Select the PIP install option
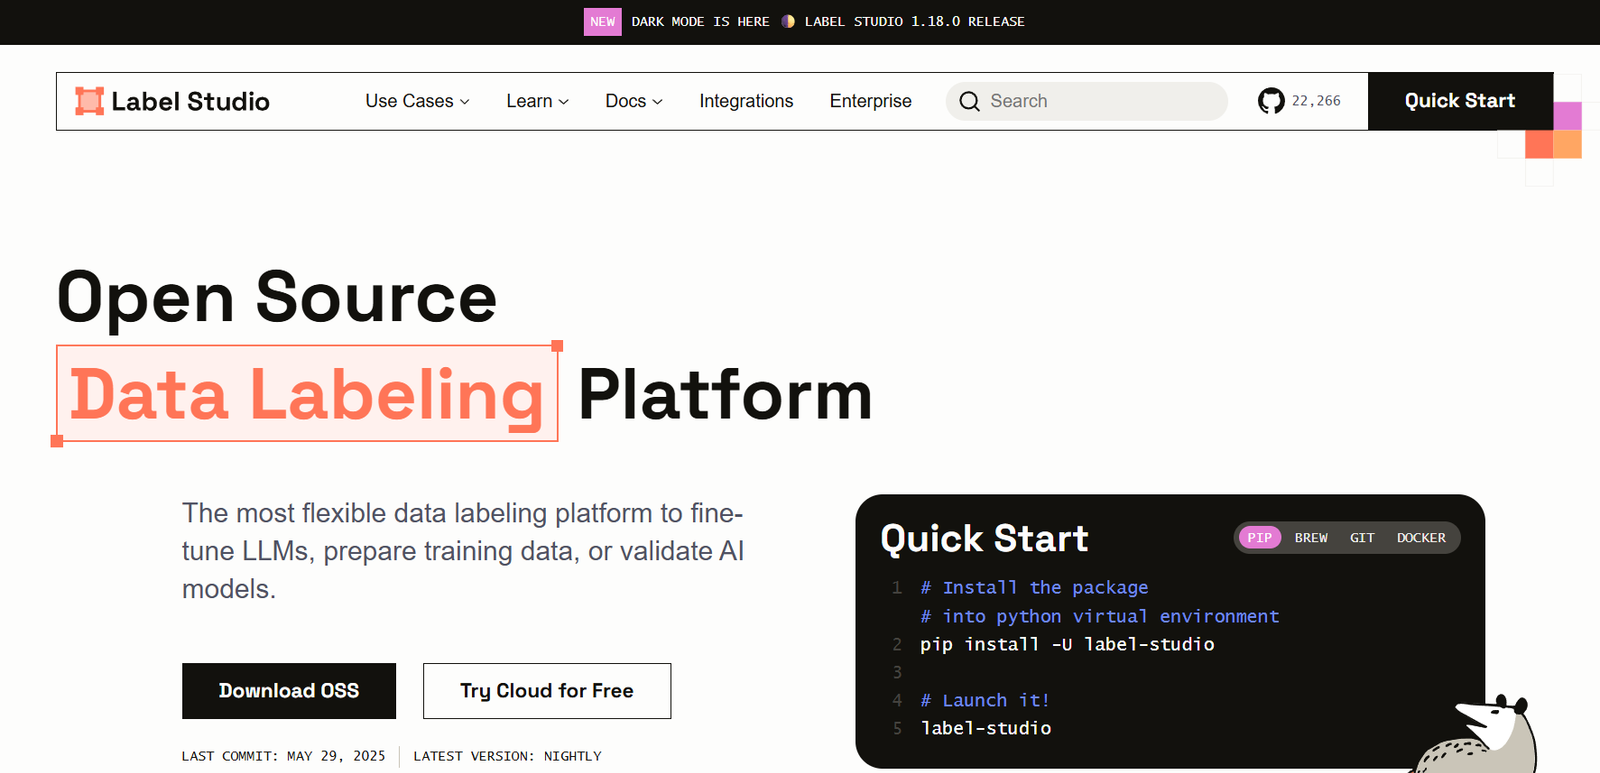 pos(1259,538)
